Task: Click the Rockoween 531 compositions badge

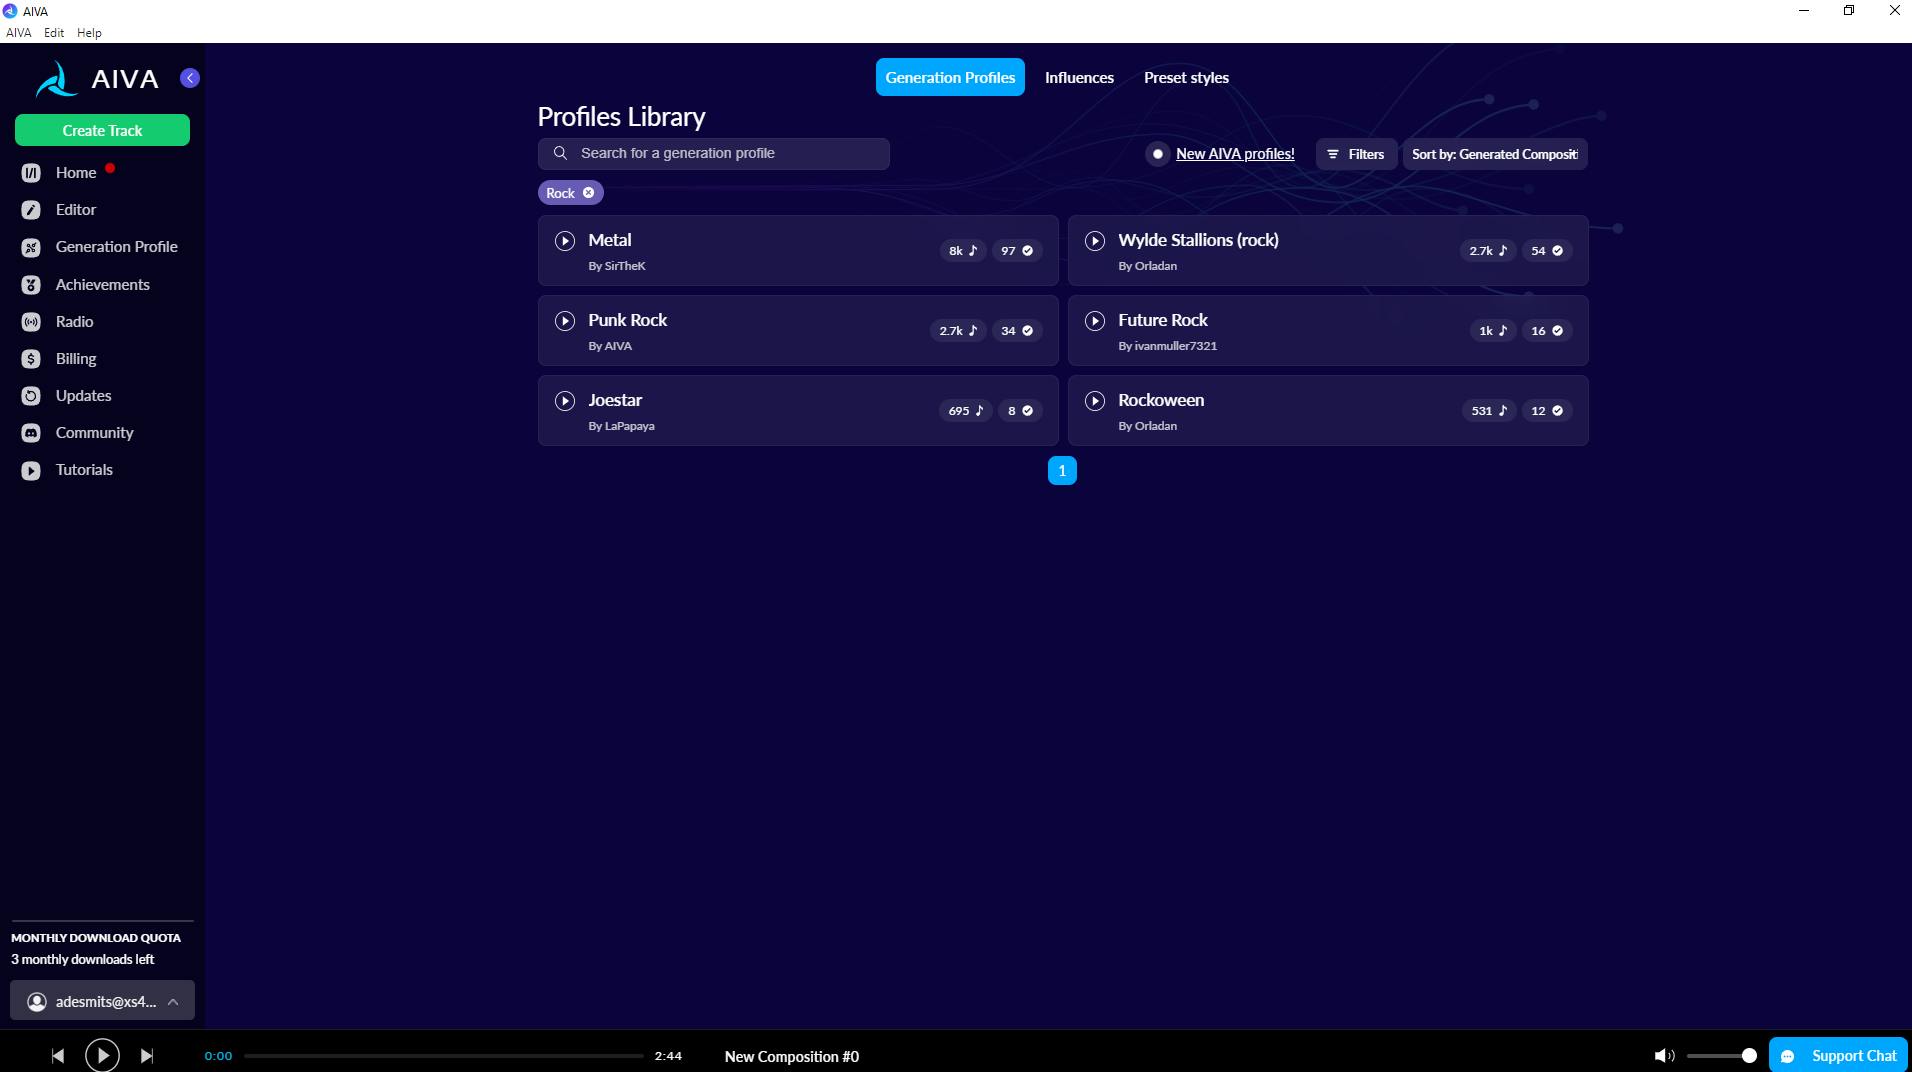Action: (1489, 411)
